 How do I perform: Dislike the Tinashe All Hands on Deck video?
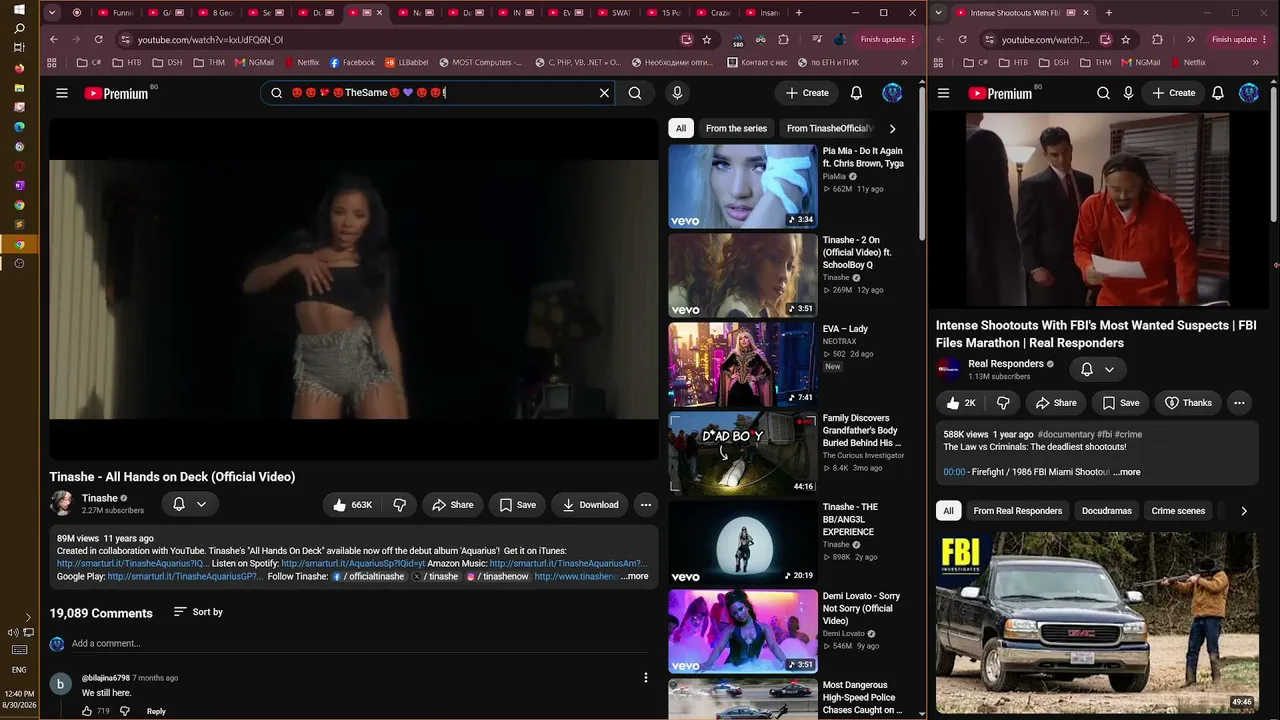click(399, 505)
